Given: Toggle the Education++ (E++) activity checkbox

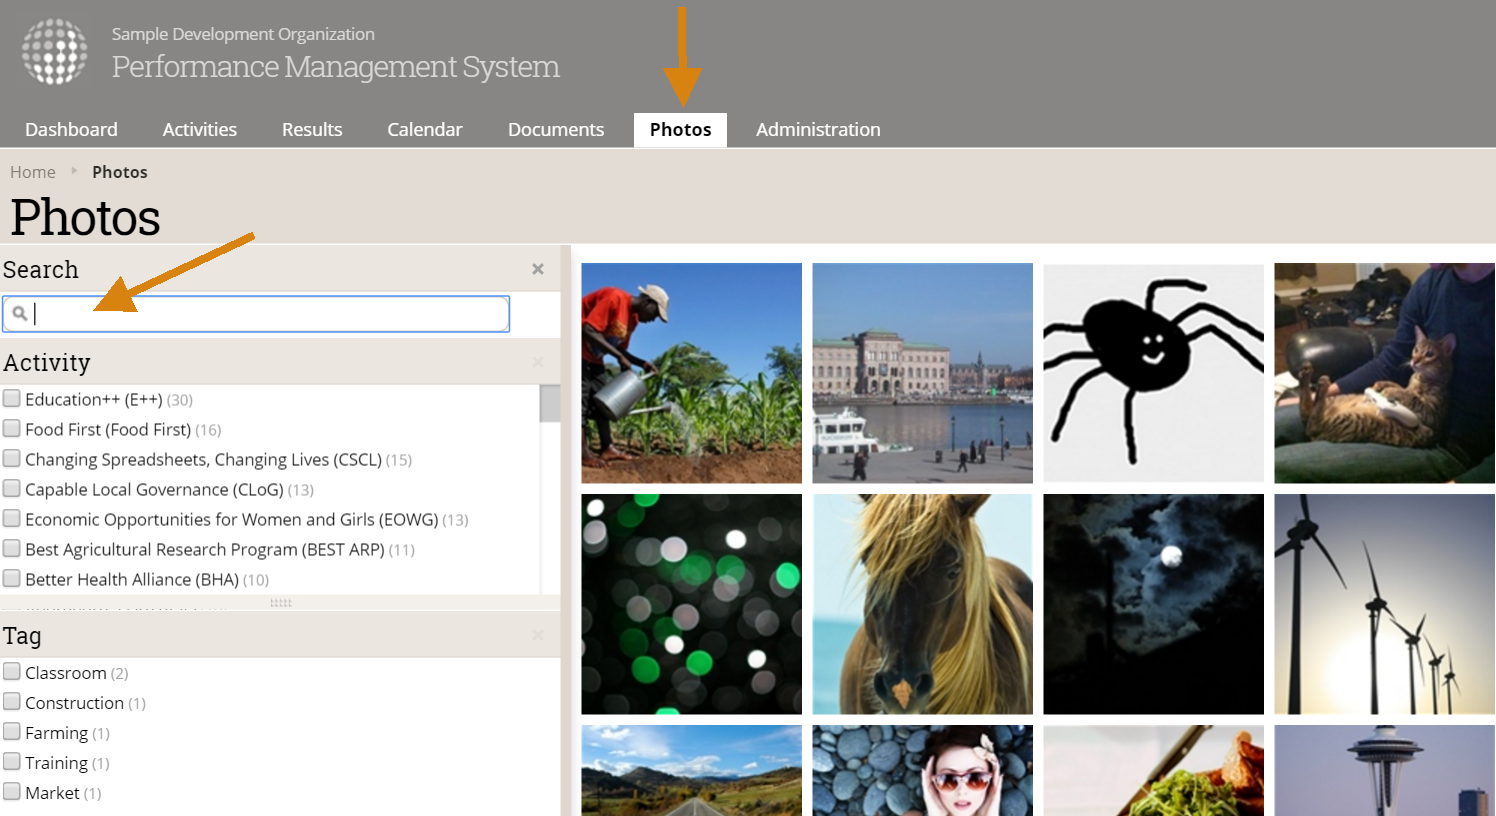Looking at the screenshot, I should [12, 399].
